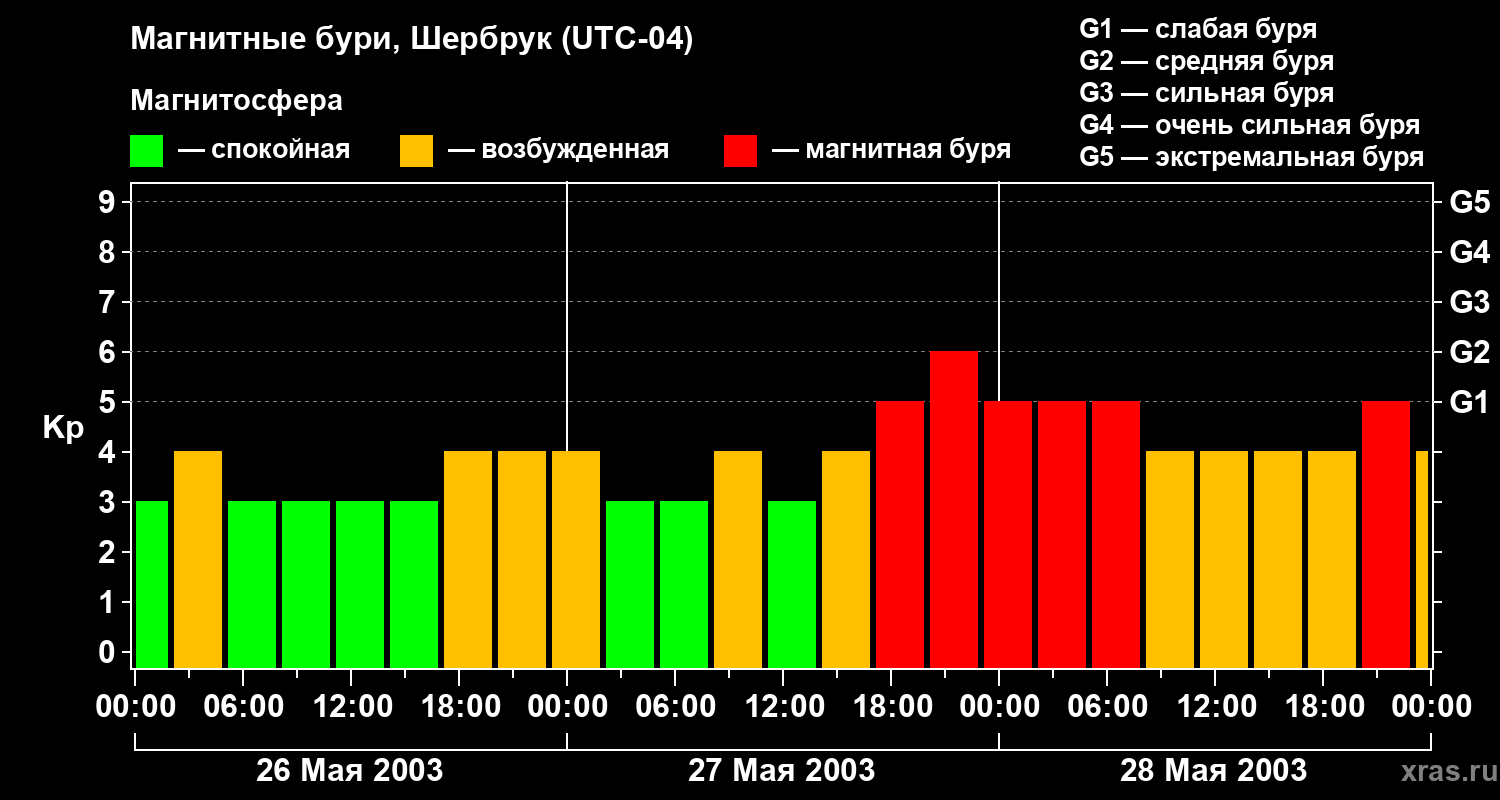1500x800 pixels.
Task: Click the '27 Мая 2003' date label
Action: [x=782, y=770]
